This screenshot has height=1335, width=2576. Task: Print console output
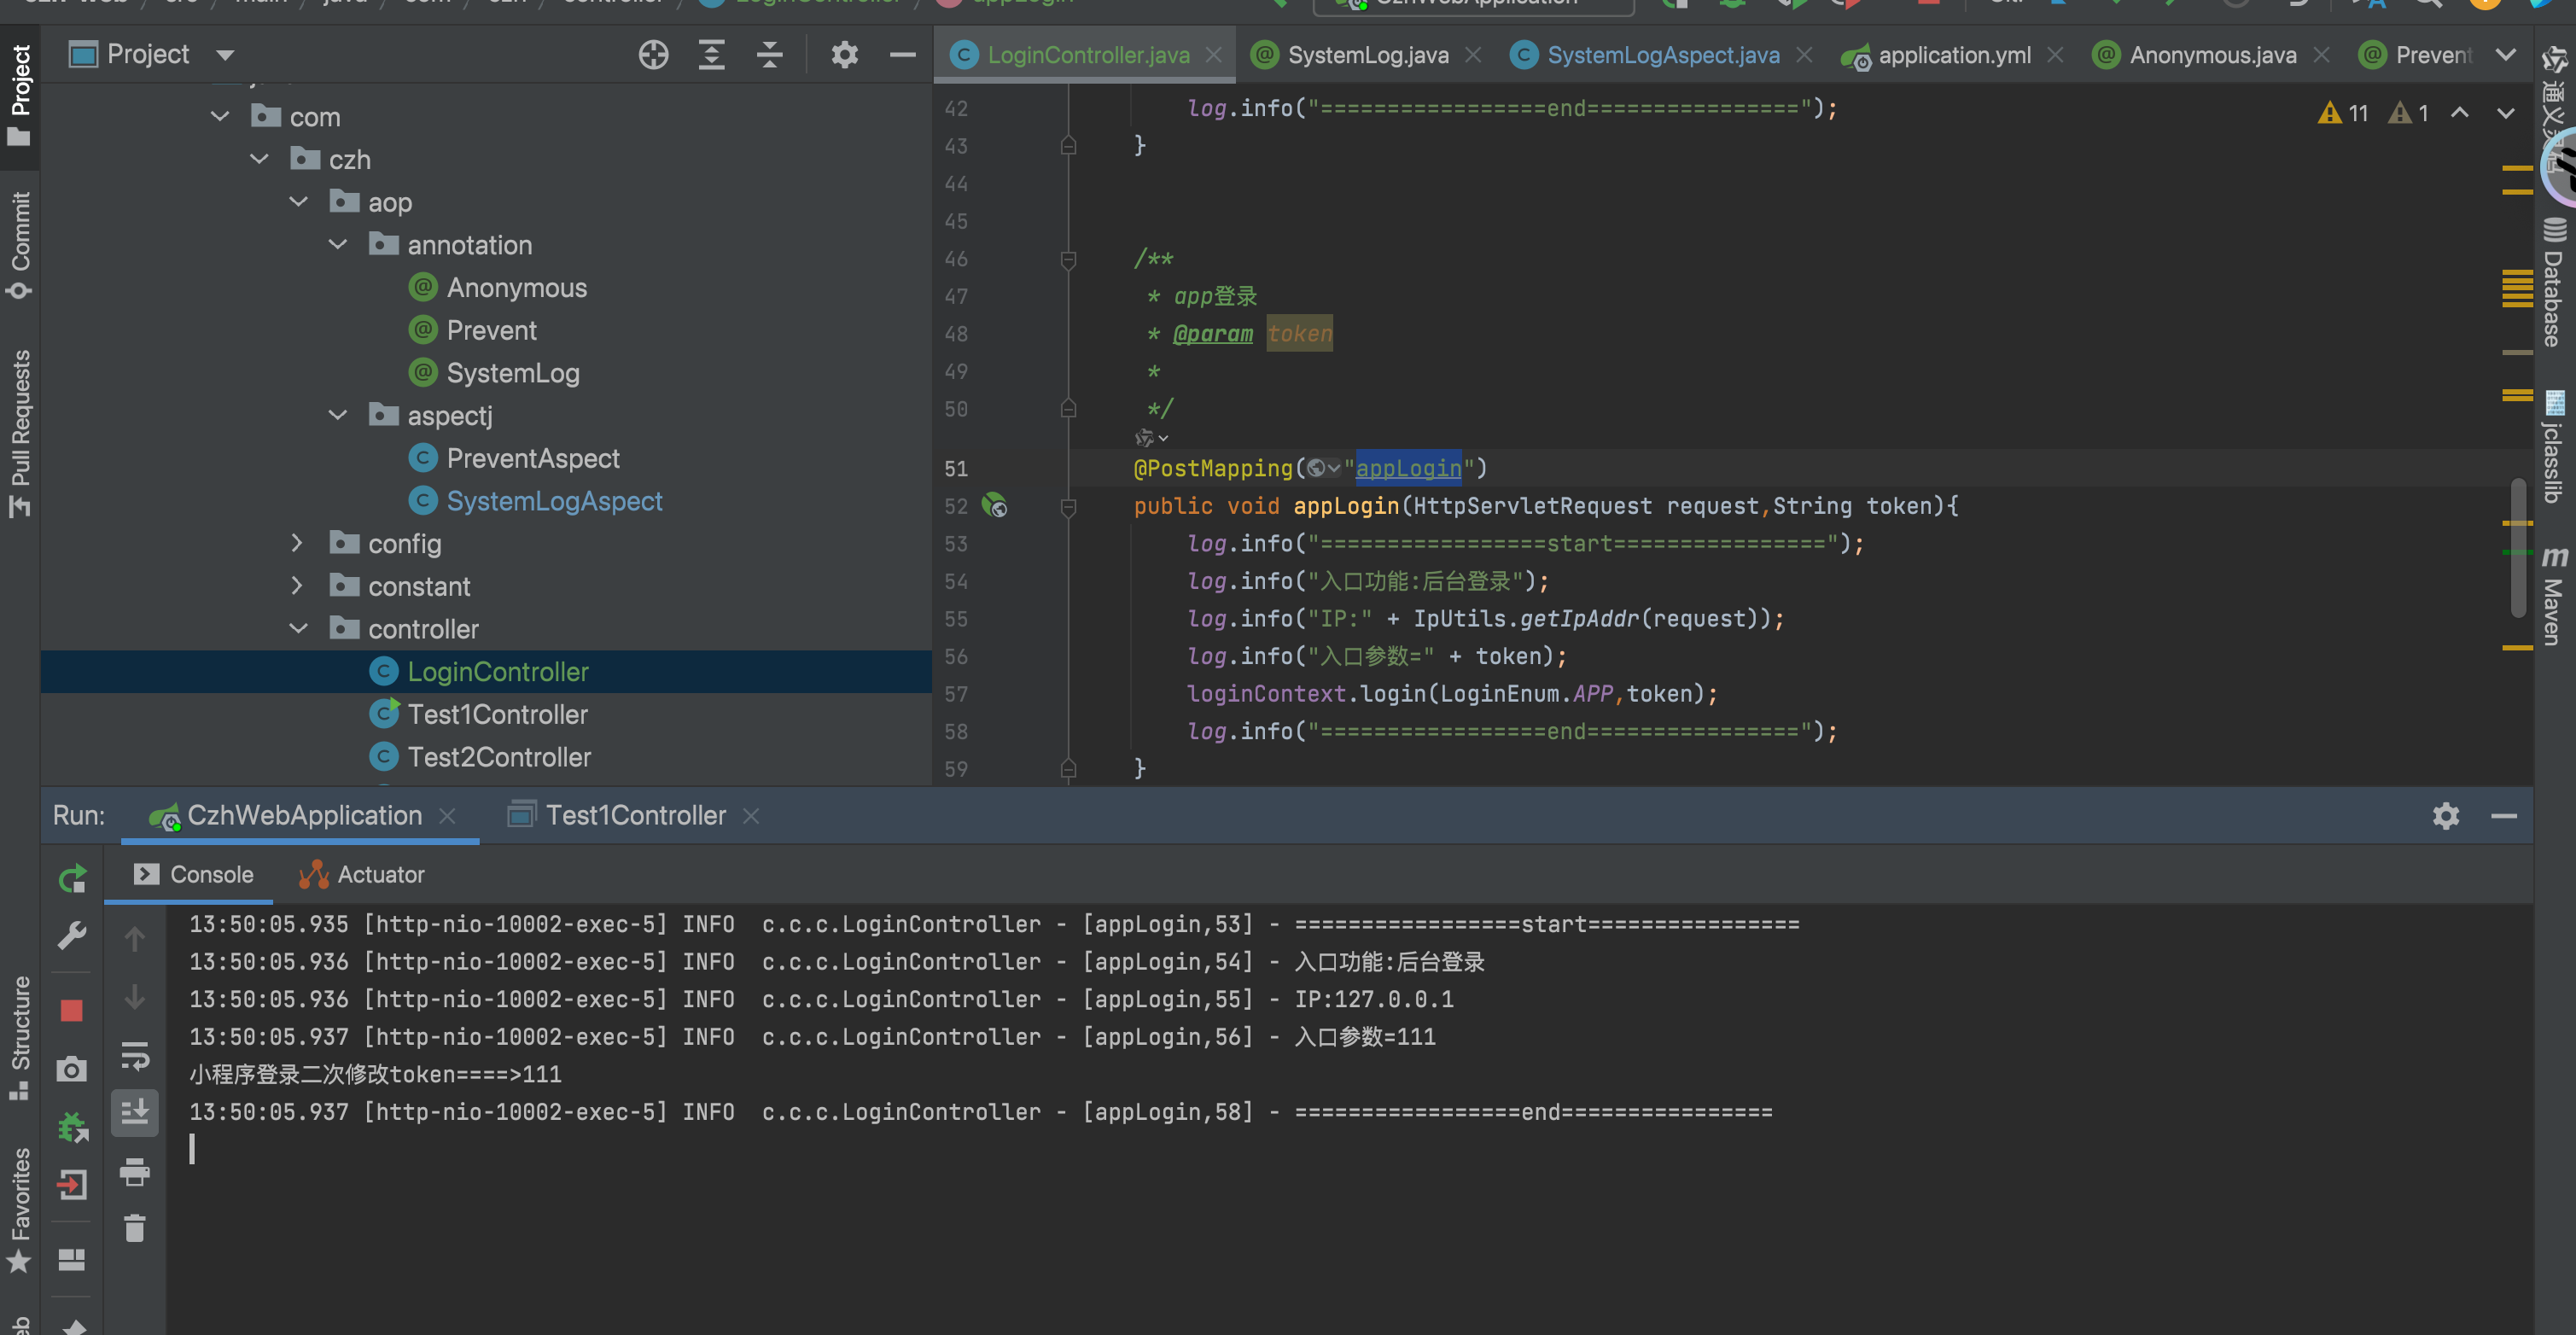pyautogui.click(x=135, y=1171)
